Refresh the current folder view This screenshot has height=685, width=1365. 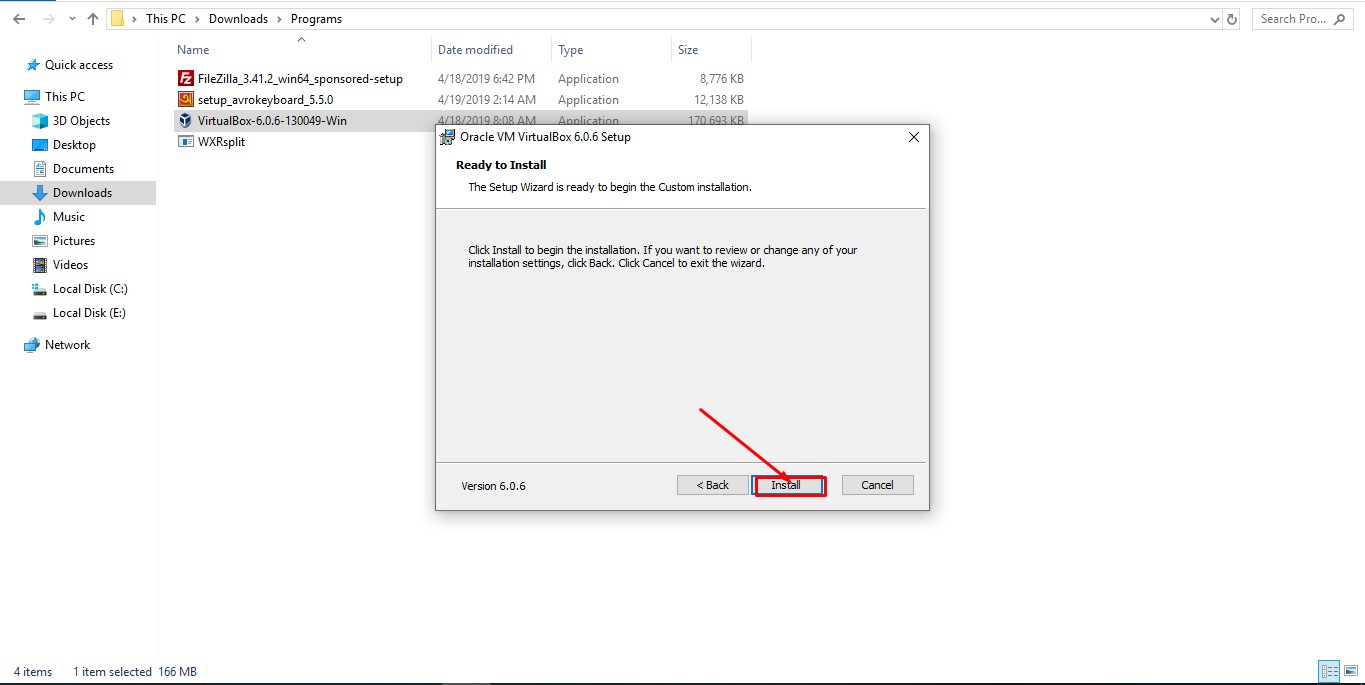[x=1232, y=19]
